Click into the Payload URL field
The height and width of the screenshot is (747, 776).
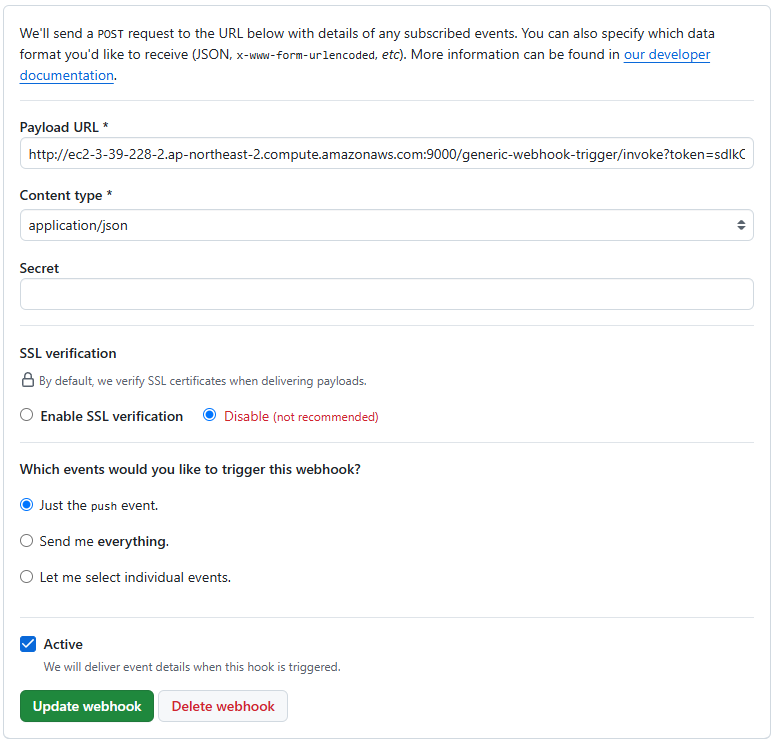(386, 154)
